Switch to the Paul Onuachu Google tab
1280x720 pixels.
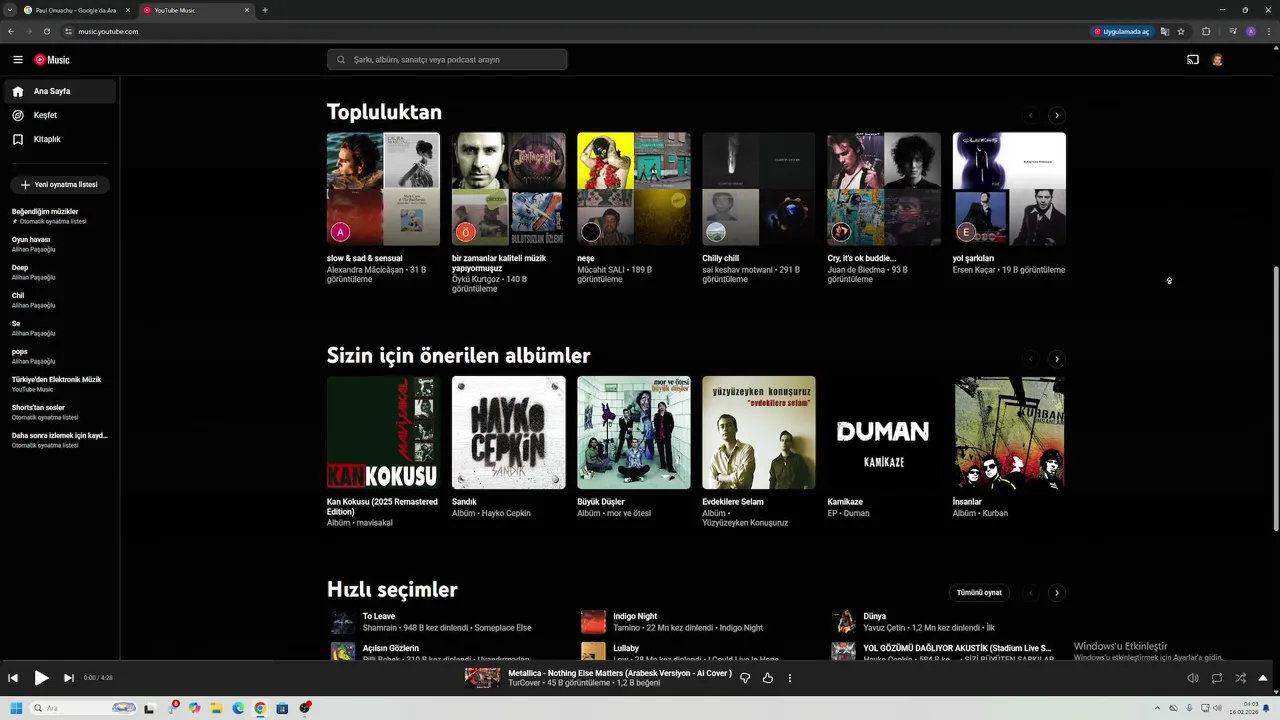(76, 10)
